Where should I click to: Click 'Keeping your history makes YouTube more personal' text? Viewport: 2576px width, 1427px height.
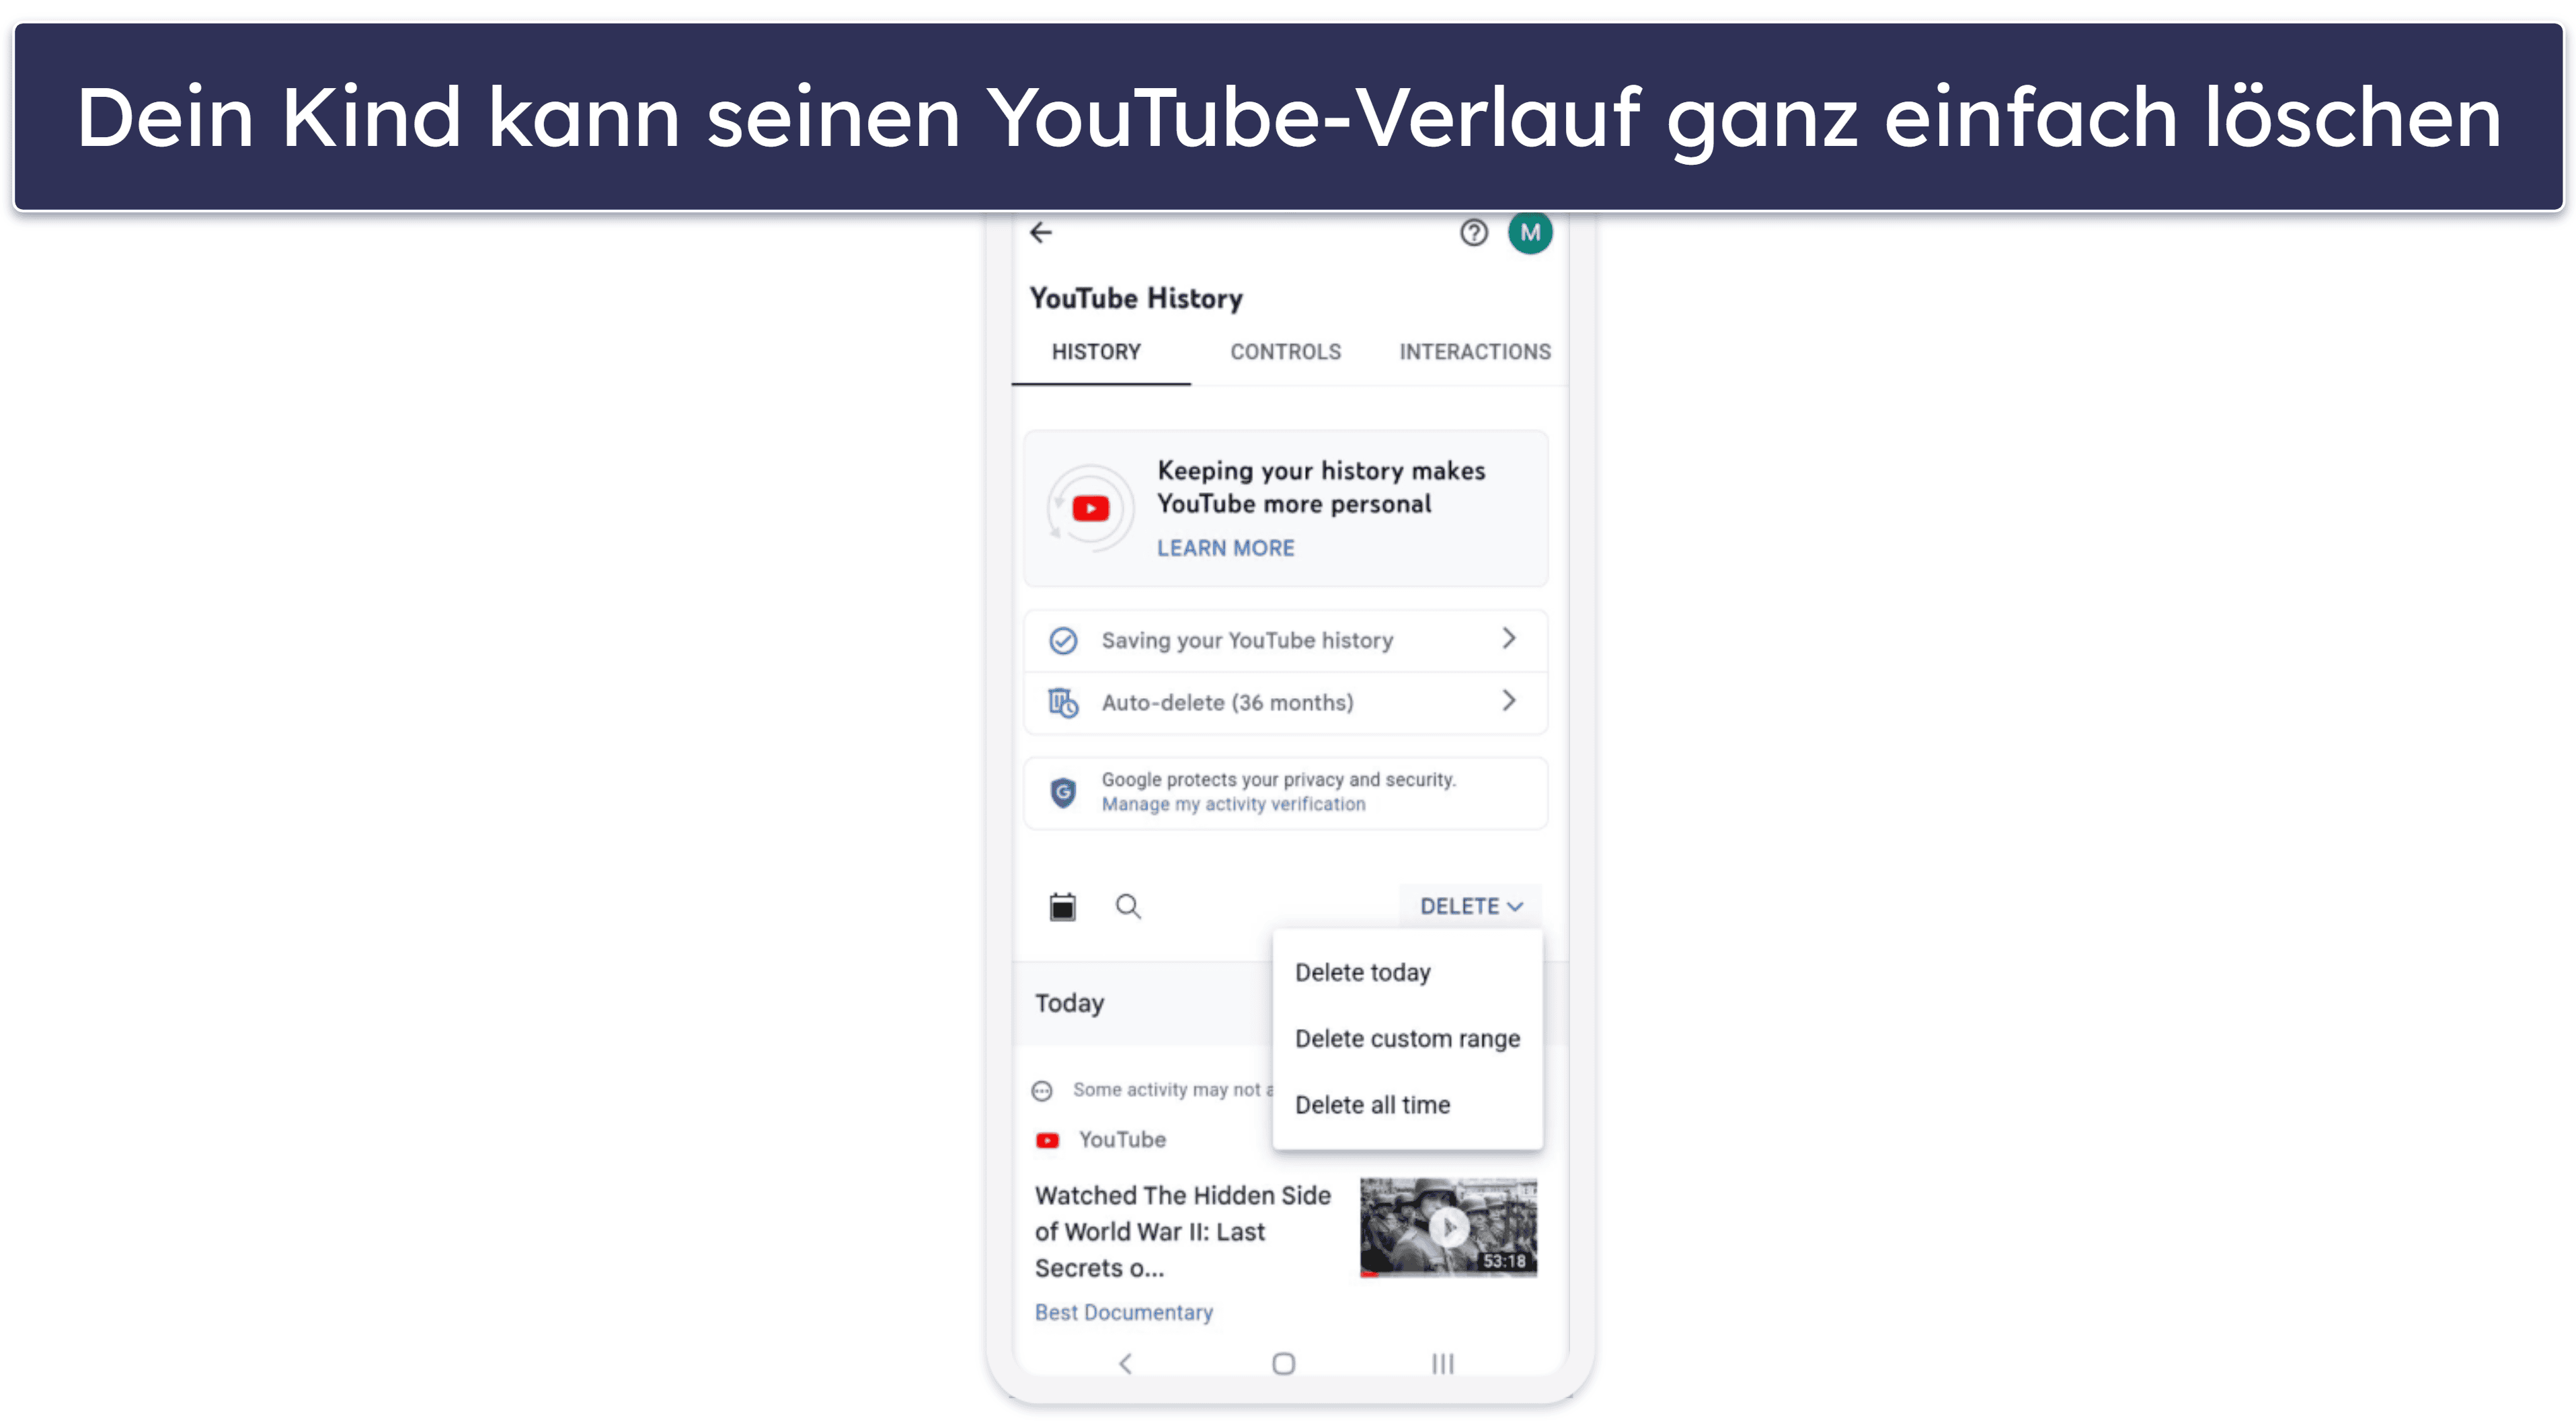pos(1321,487)
